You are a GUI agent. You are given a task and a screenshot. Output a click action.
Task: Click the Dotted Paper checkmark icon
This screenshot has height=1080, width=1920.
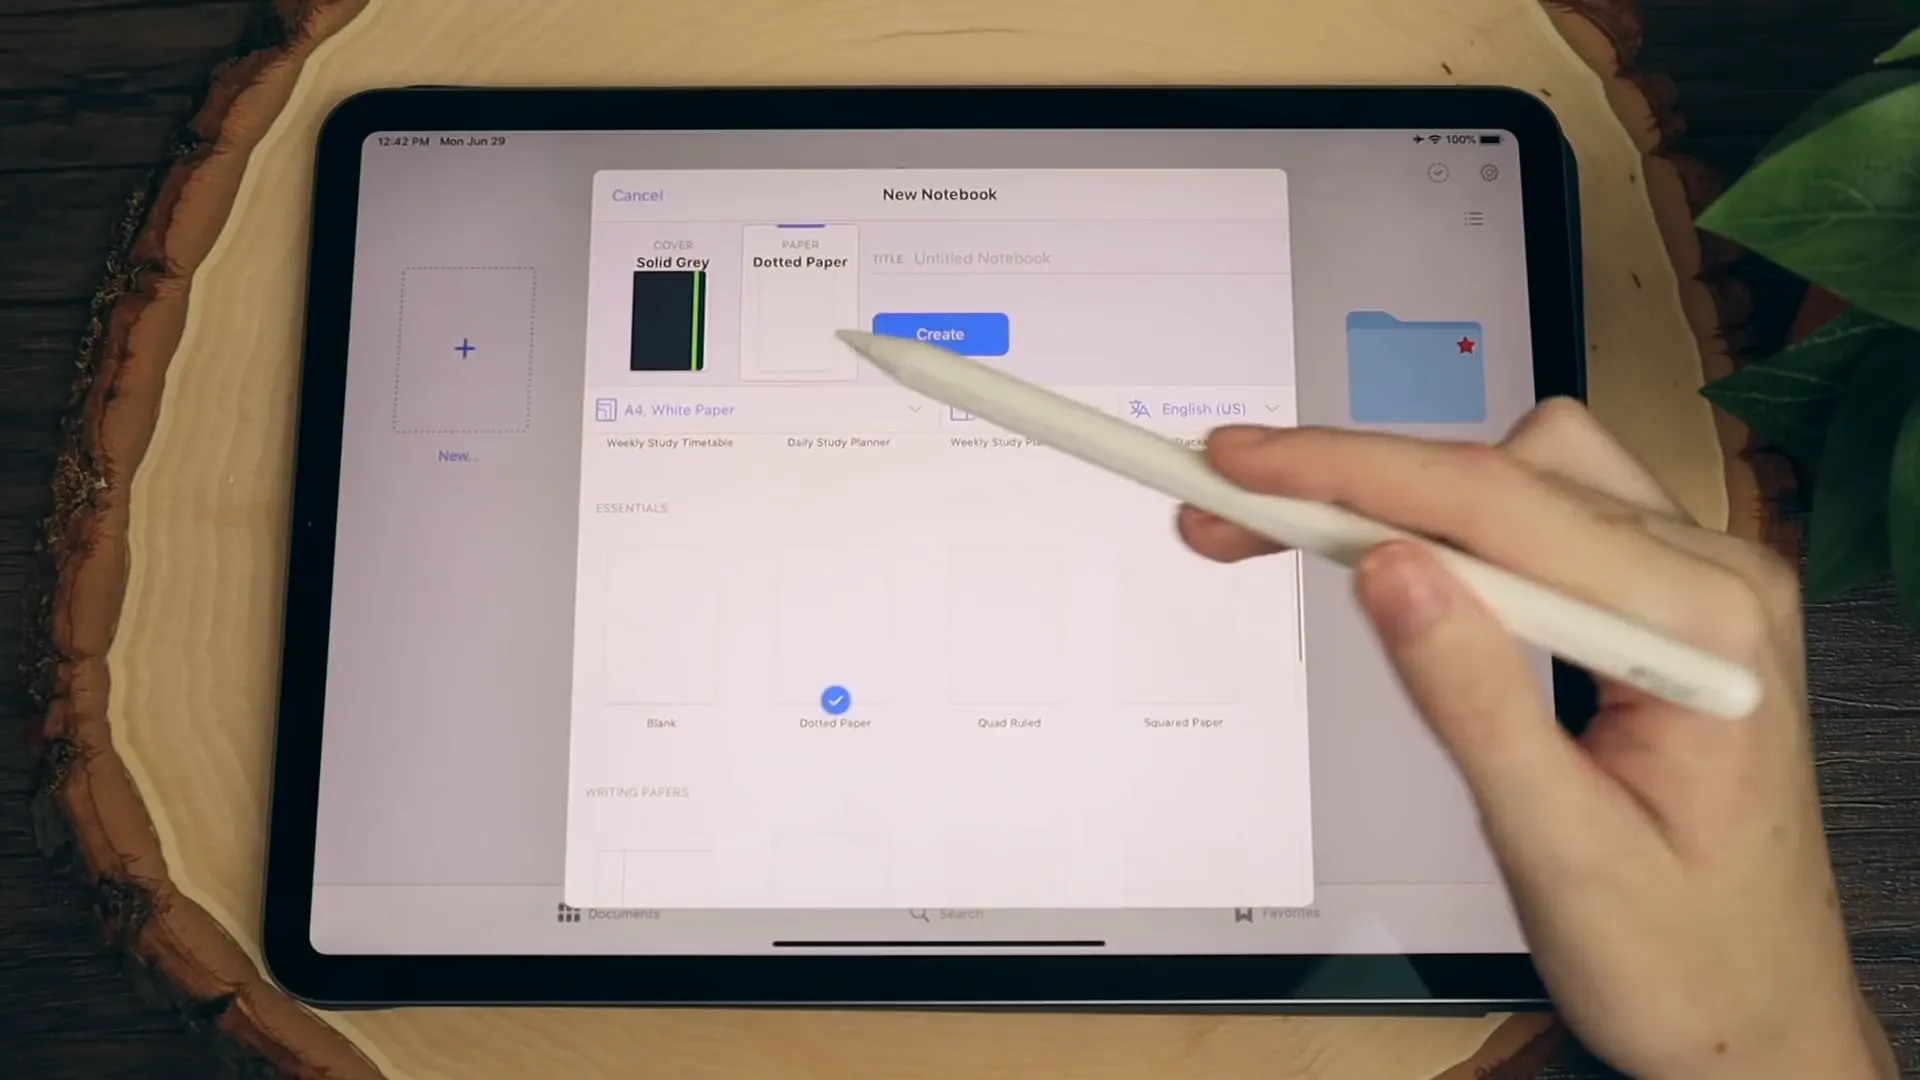pyautogui.click(x=835, y=699)
